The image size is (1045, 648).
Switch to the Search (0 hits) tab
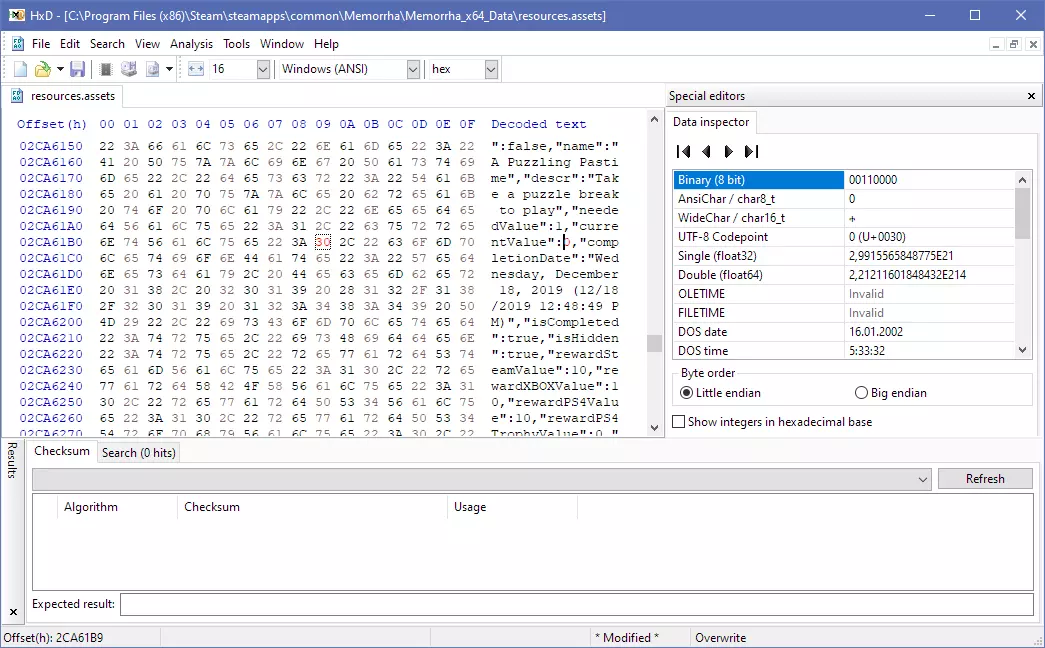tap(138, 453)
